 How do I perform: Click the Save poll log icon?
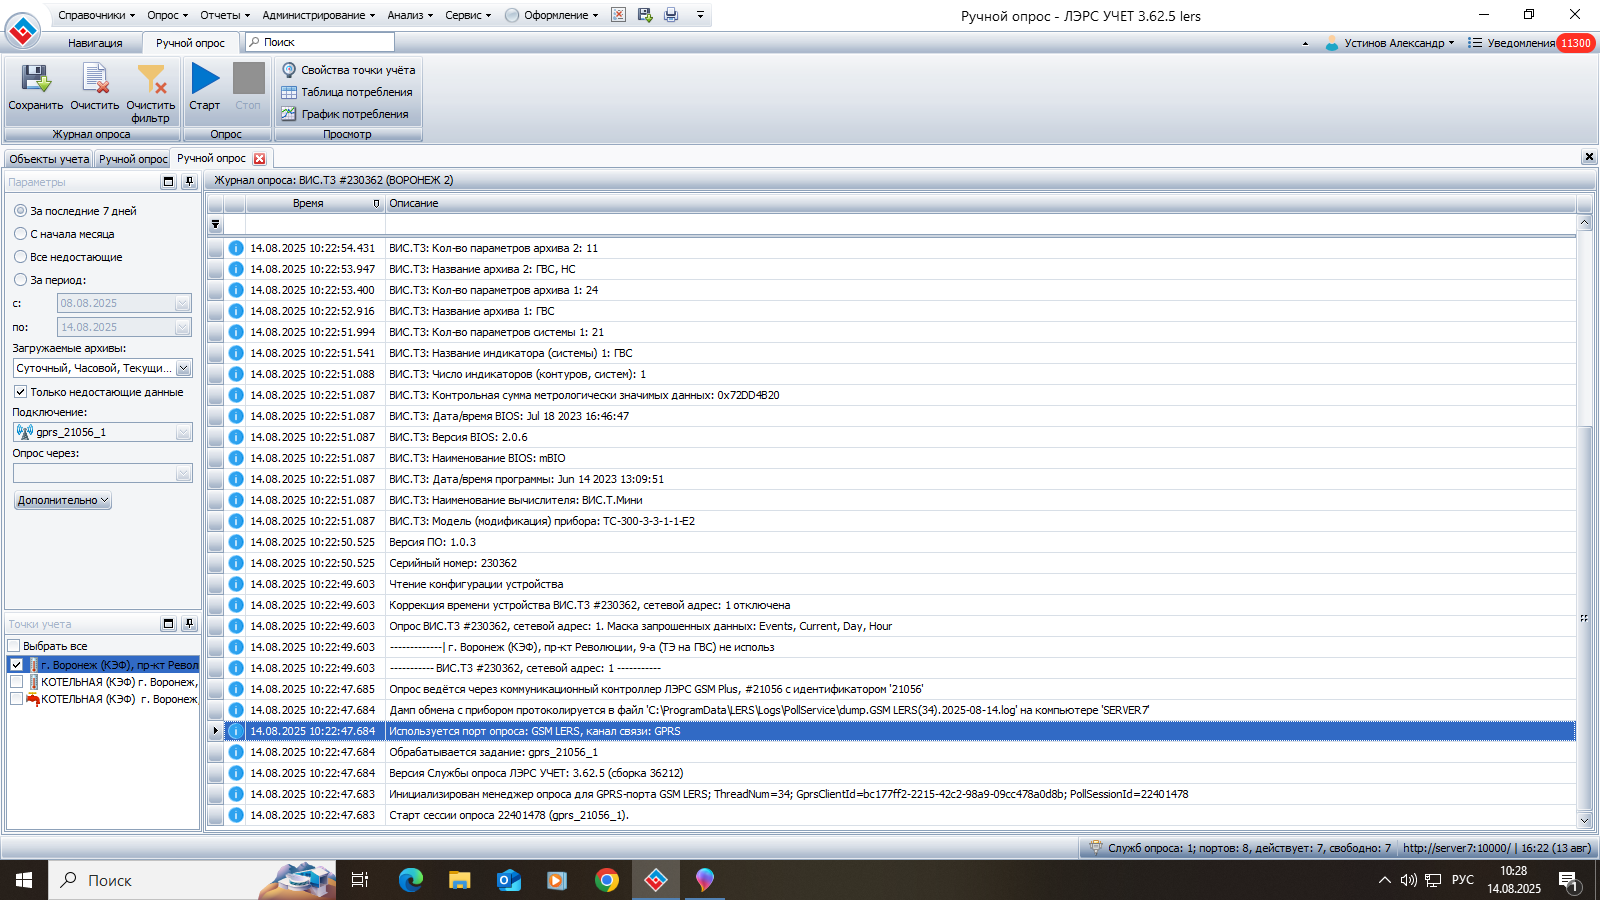coord(36,80)
